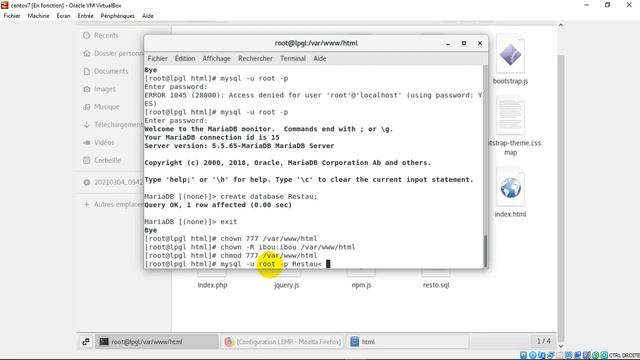The height and width of the screenshot is (360, 640).
Task: Open Images in file manager sidebar
Action: [100, 89]
